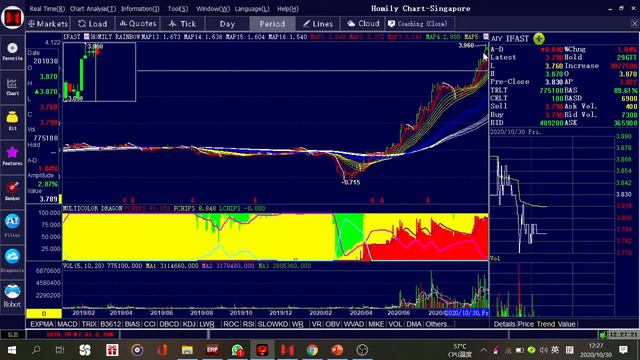This screenshot has width=640, height=360.
Task: Open the Lines drawing tool
Action: [318, 24]
